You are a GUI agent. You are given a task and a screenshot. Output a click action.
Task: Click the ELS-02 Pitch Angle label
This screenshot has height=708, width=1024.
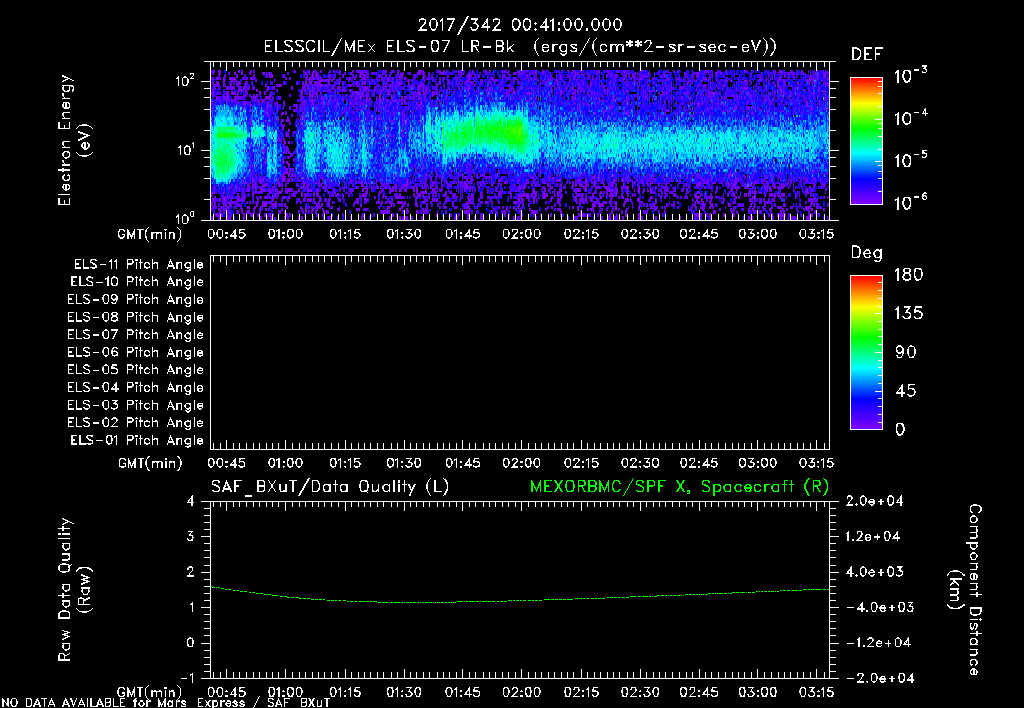tap(135, 423)
